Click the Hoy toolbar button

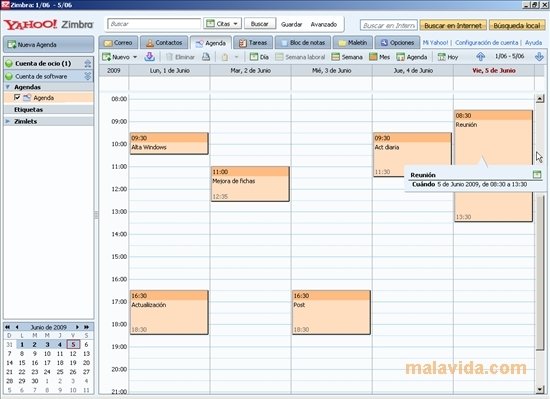(448, 57)
